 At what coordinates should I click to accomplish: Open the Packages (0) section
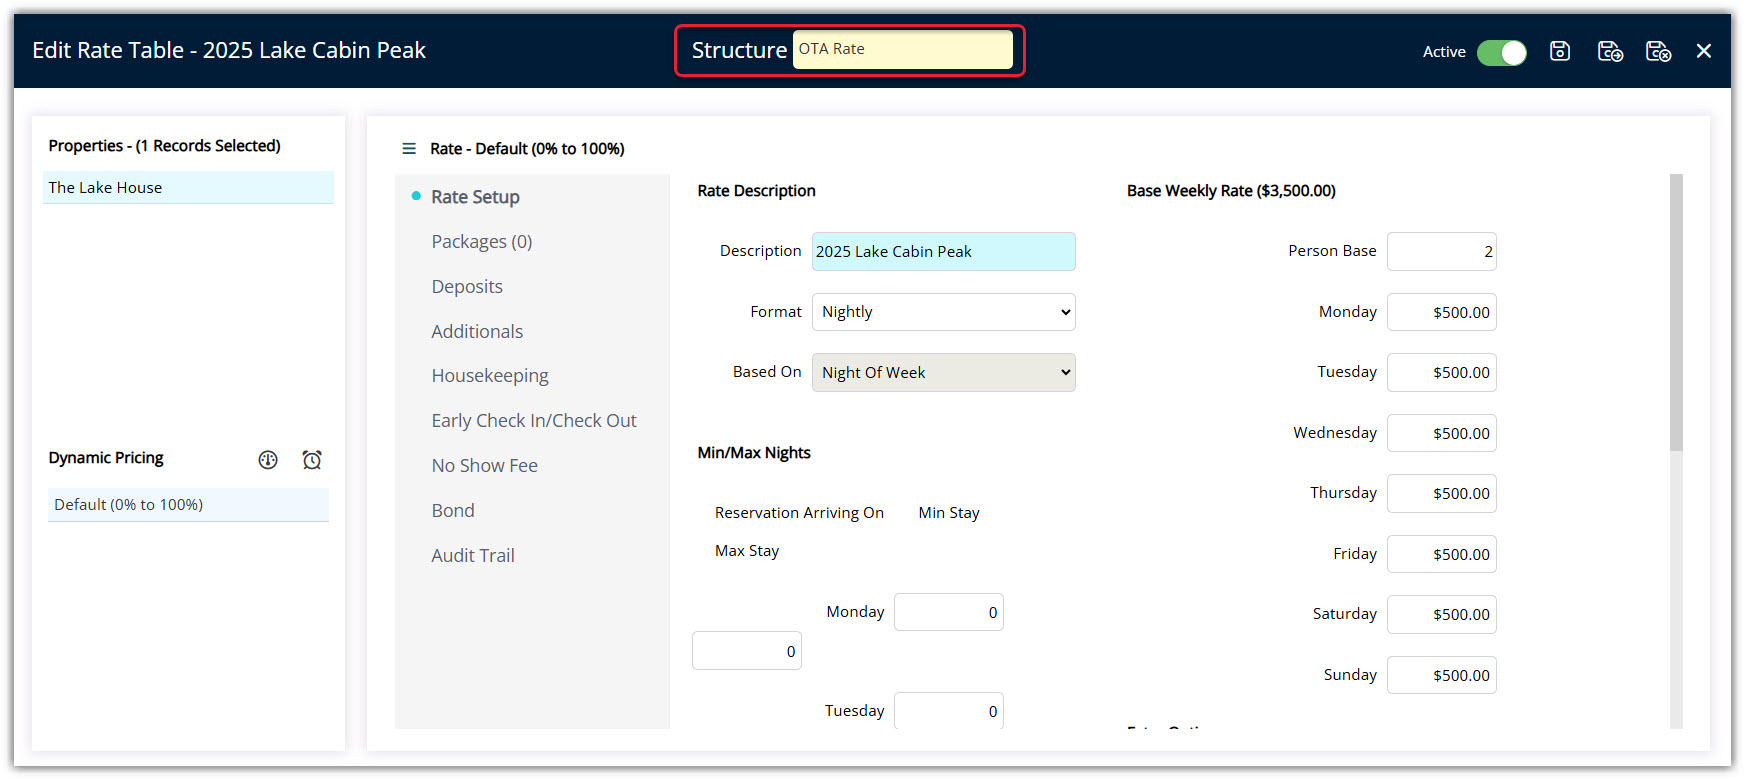pos(482,242)
